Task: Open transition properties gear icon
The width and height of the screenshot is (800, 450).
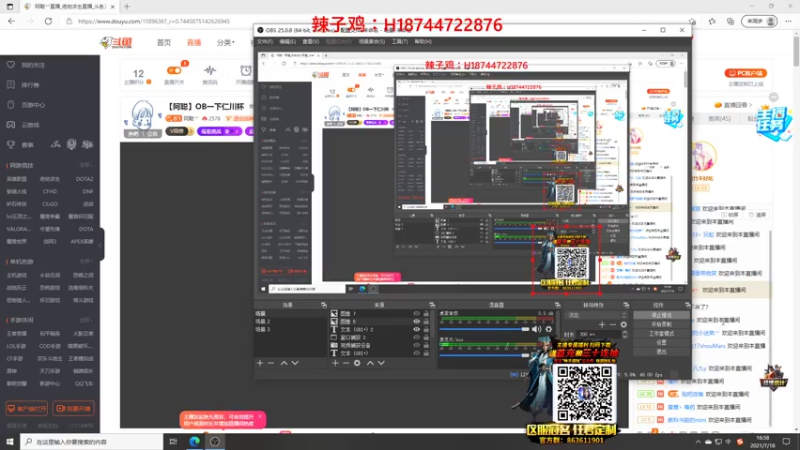Action: 623,324
